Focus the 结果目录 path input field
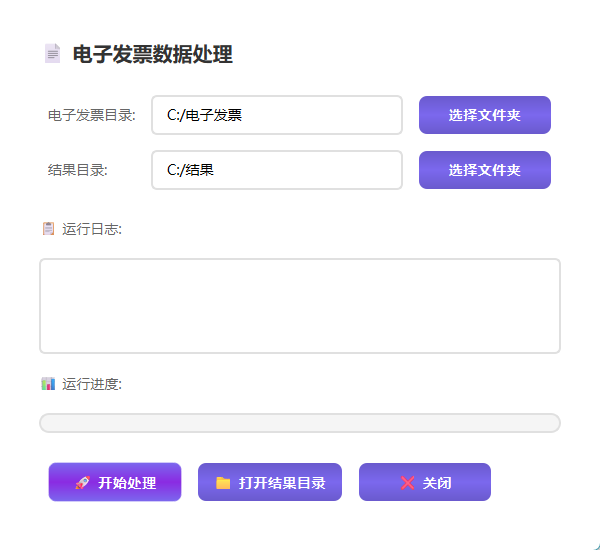 (277, 170)
